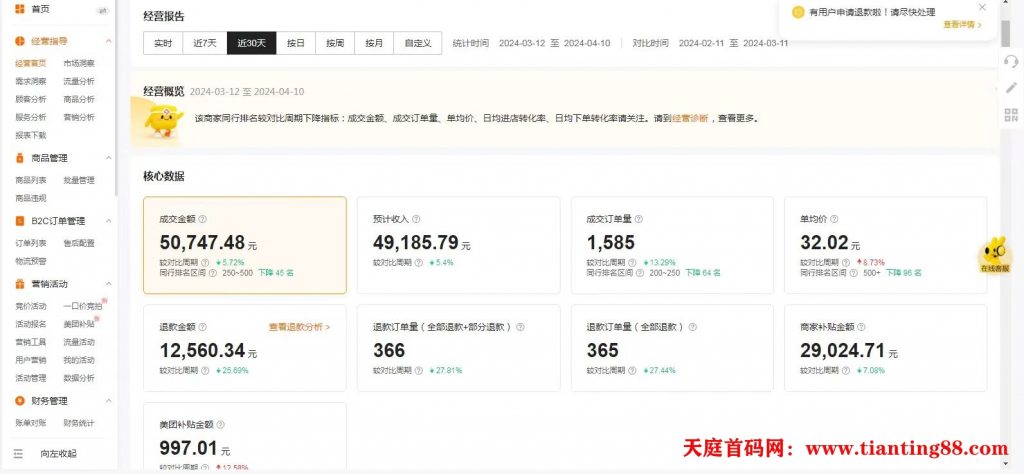Select the 商家补贴金额 29,024.71 data card

tap(886, 348)
